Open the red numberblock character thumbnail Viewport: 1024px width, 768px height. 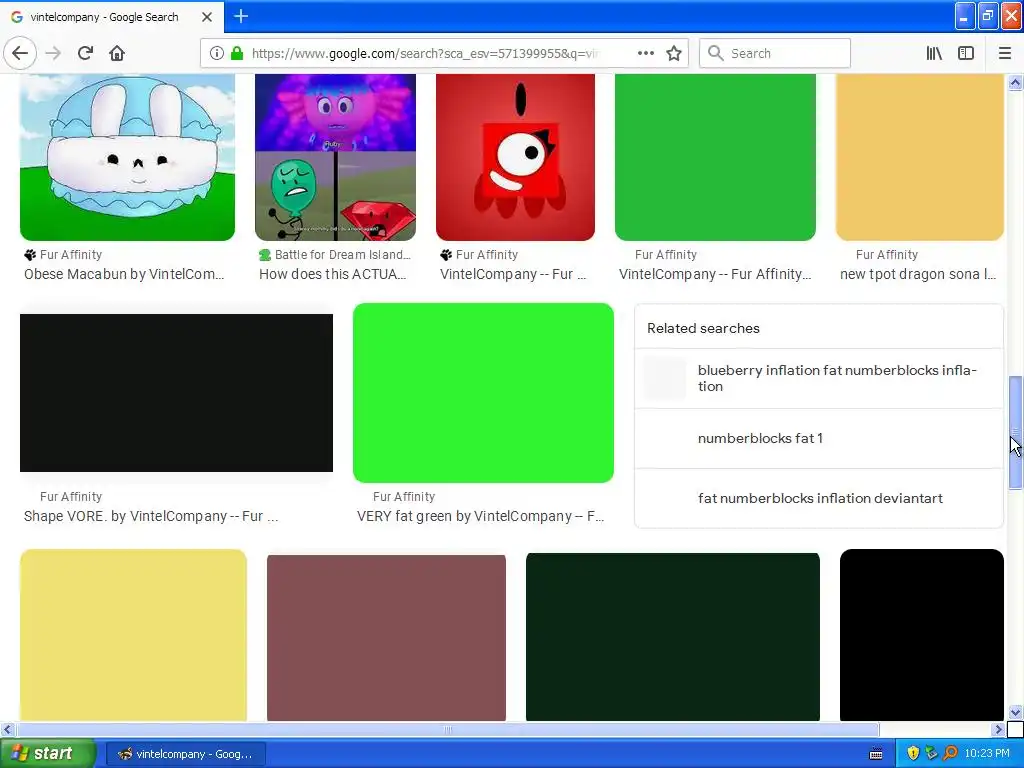(515, 157)
